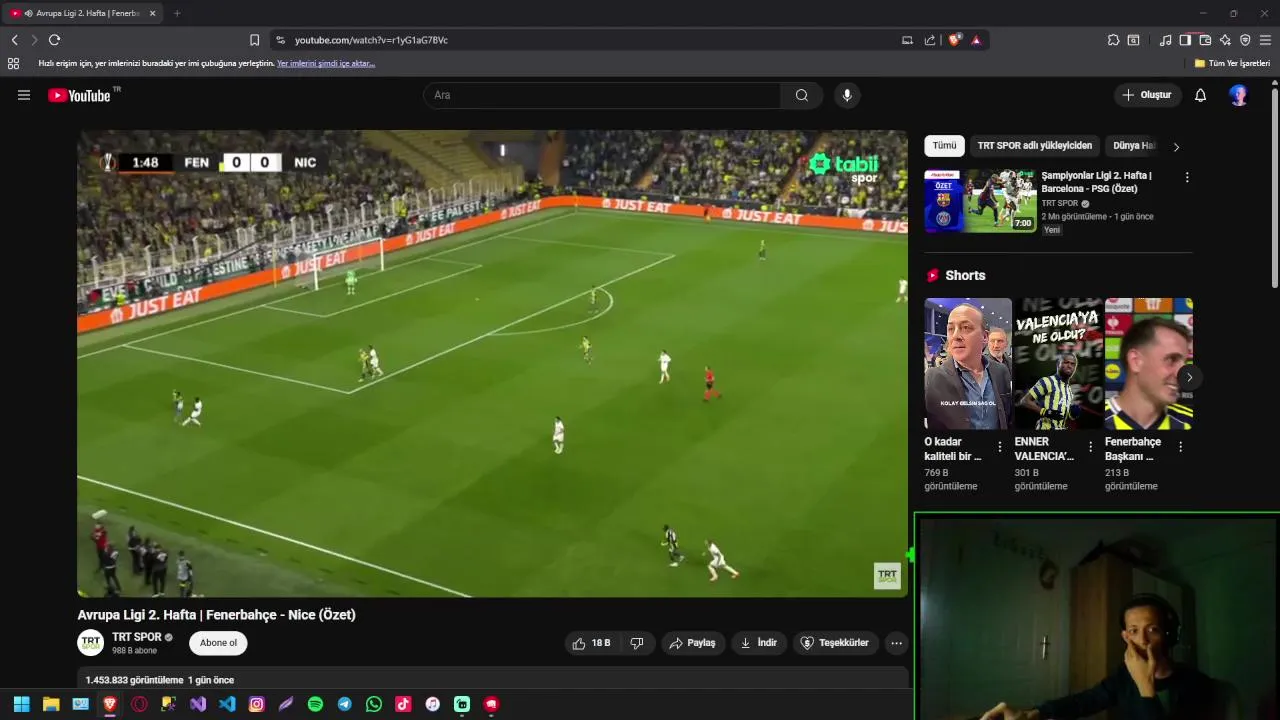Open Barcelona - PSG video thumbnail
Image resolution: width=1280 pixels, height=720 pixels.
[980, 201]
